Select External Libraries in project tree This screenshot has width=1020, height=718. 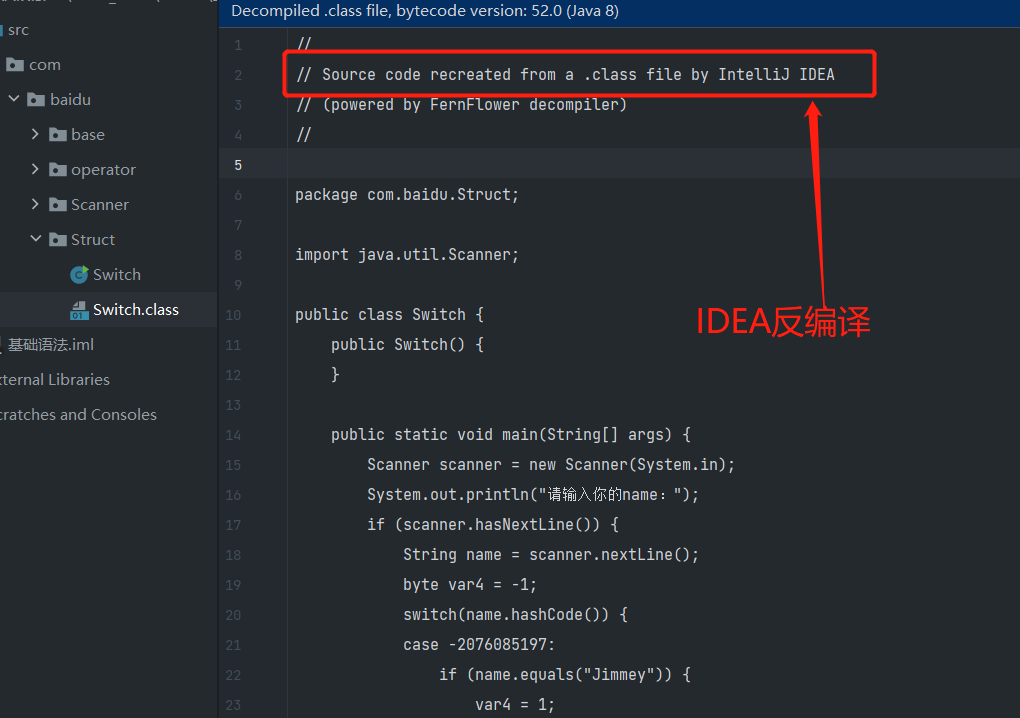pos(55,380)
